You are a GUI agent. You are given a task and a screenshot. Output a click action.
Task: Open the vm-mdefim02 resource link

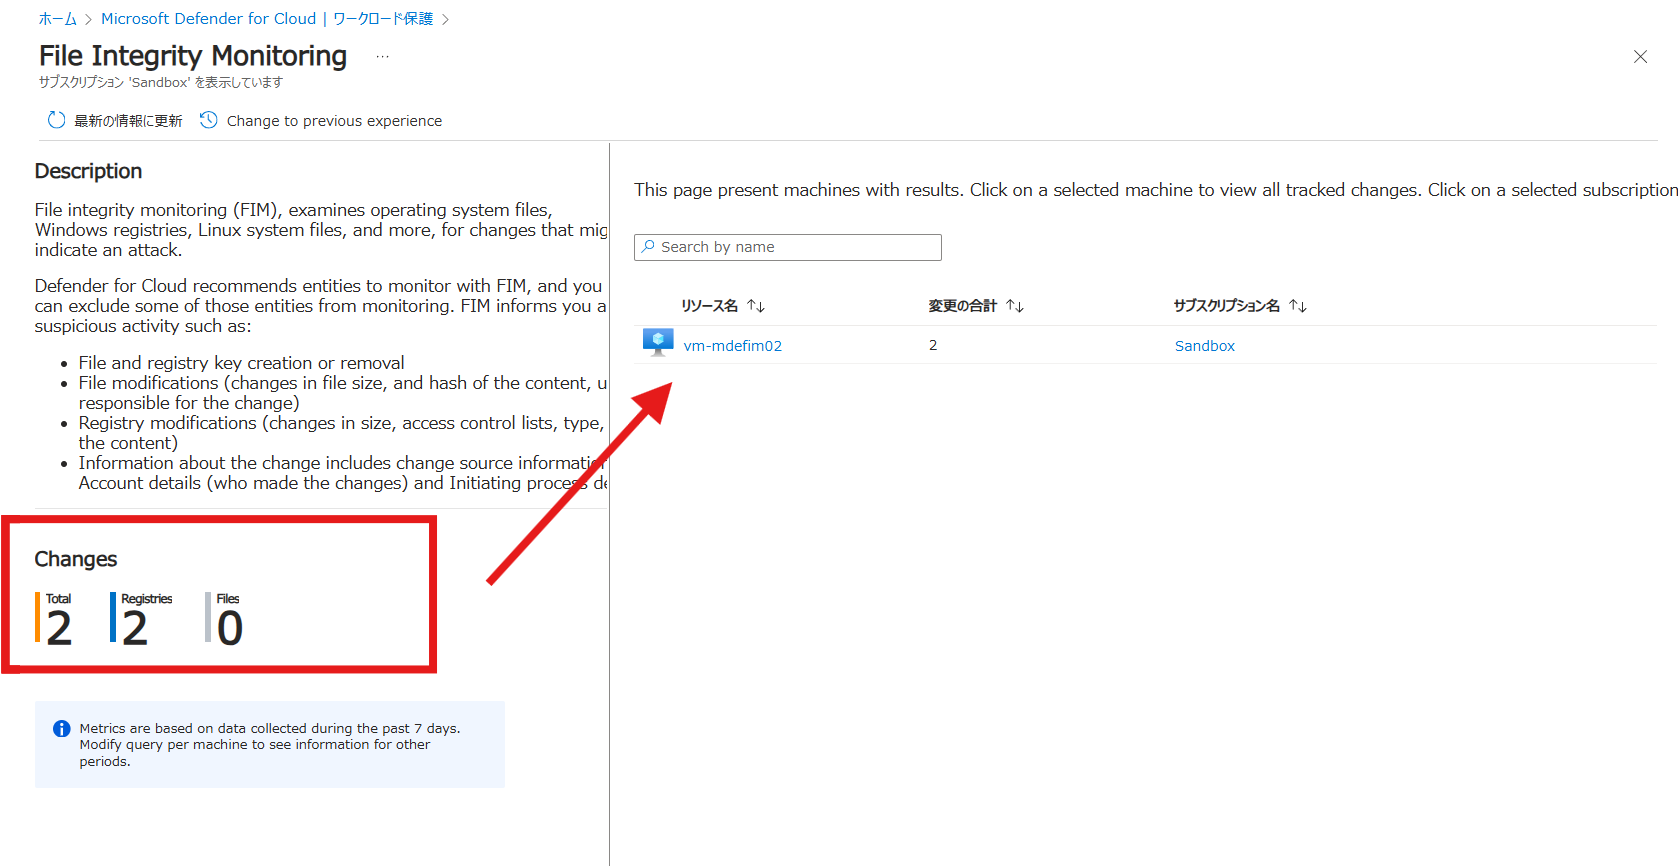[733, 346]
